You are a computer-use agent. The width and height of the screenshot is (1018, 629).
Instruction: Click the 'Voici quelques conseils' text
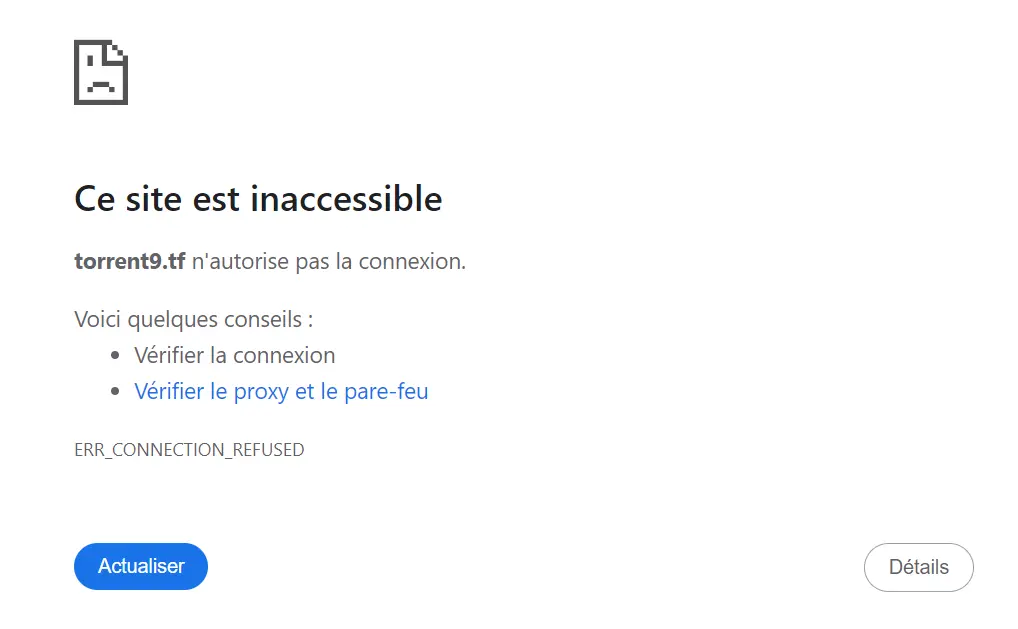(193, 319)
